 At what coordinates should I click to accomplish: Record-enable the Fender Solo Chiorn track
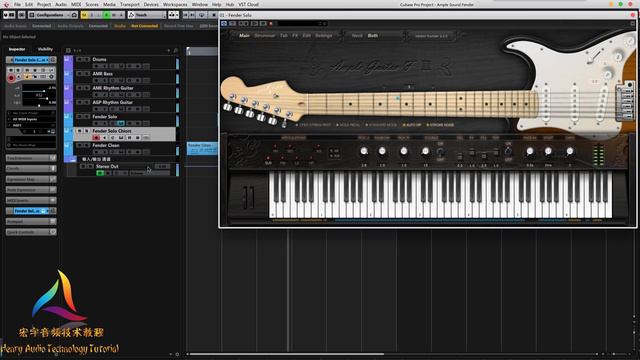pyautogui.click(x=96, y=138)
